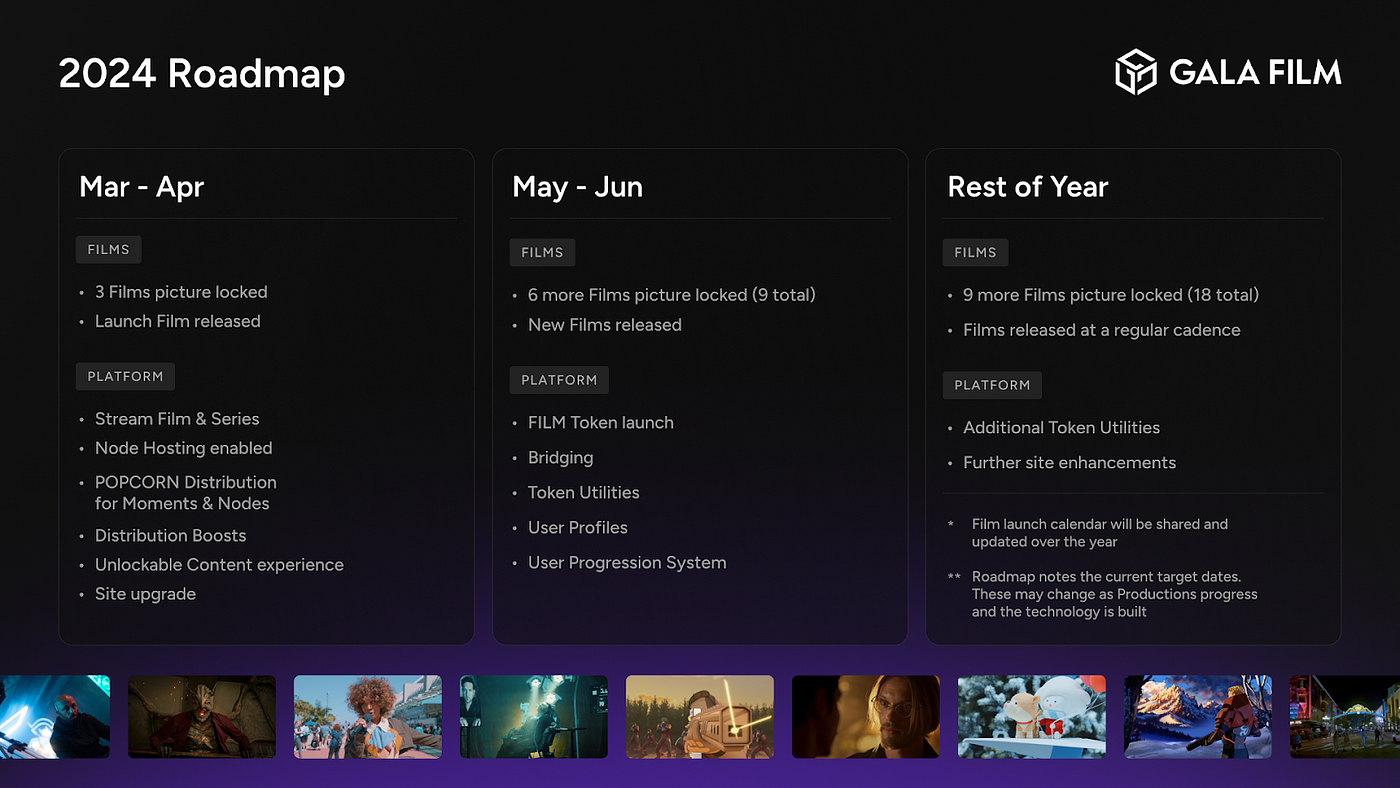1400x788 pixels.
Task: Click 'Token Utilities' under May - Jun
Action: coord(584,493)
